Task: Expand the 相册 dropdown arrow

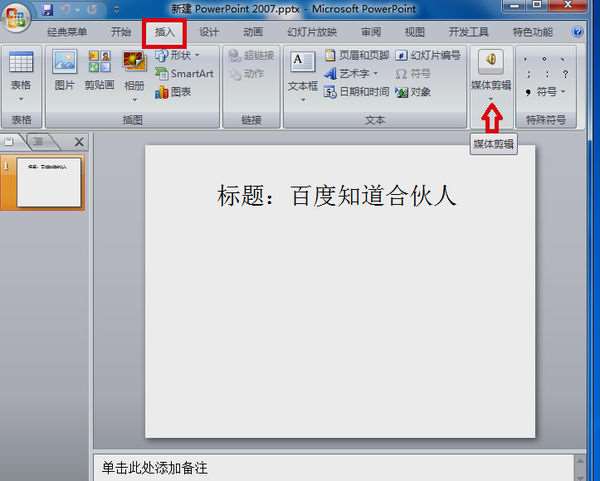Action: (134, 100)
